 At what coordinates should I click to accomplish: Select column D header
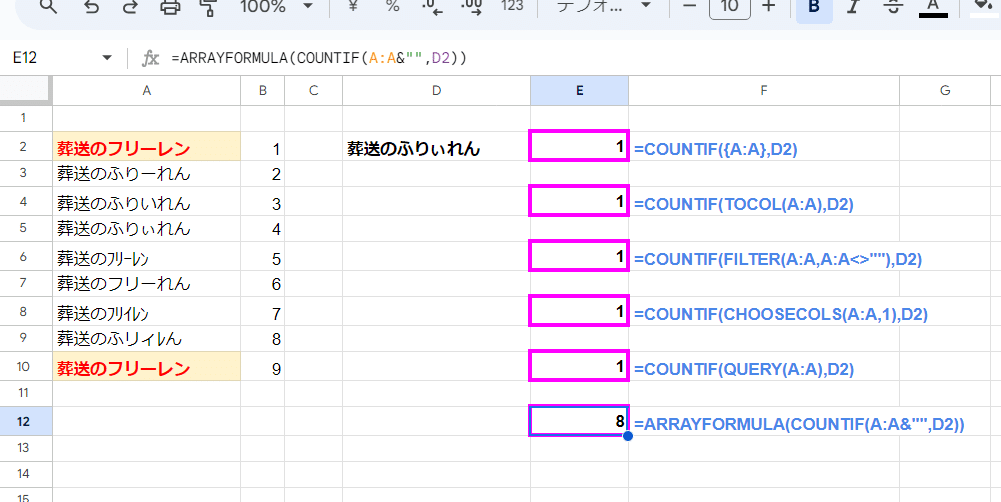click(436, 91)
